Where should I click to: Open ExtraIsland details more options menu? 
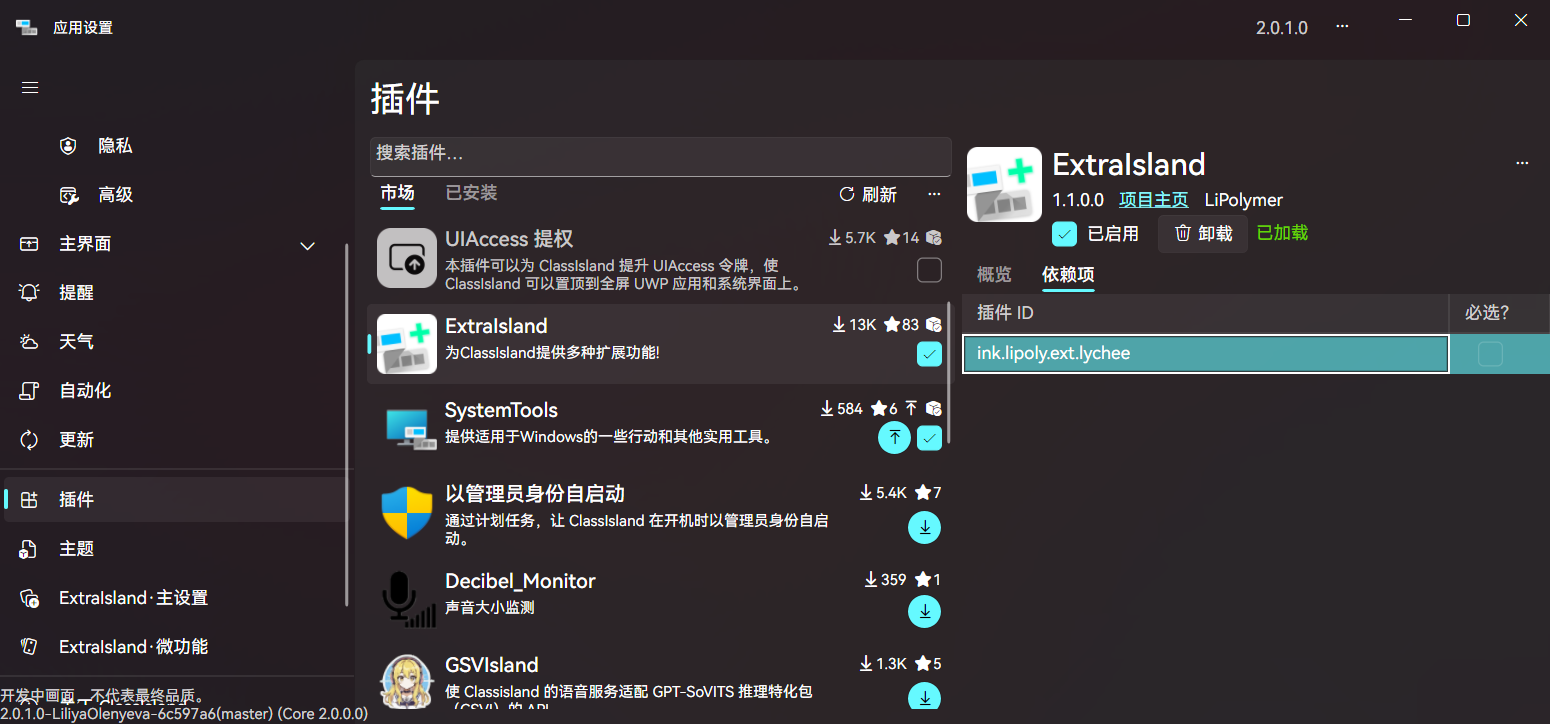click(1522, 163)
